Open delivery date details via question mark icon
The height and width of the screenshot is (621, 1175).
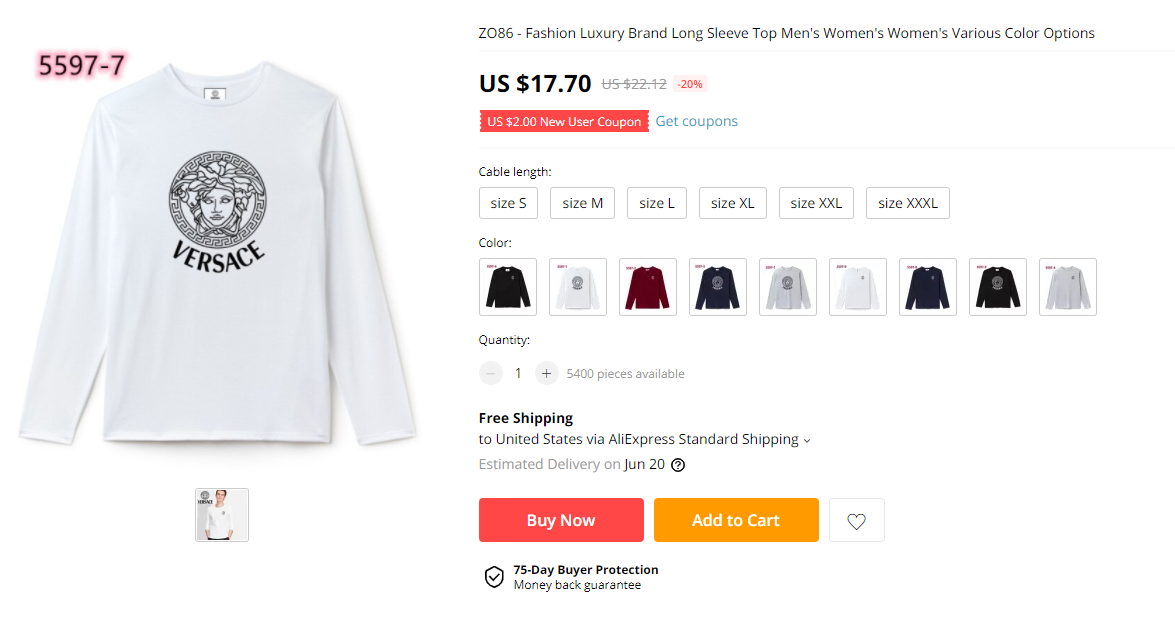(678, 464)
